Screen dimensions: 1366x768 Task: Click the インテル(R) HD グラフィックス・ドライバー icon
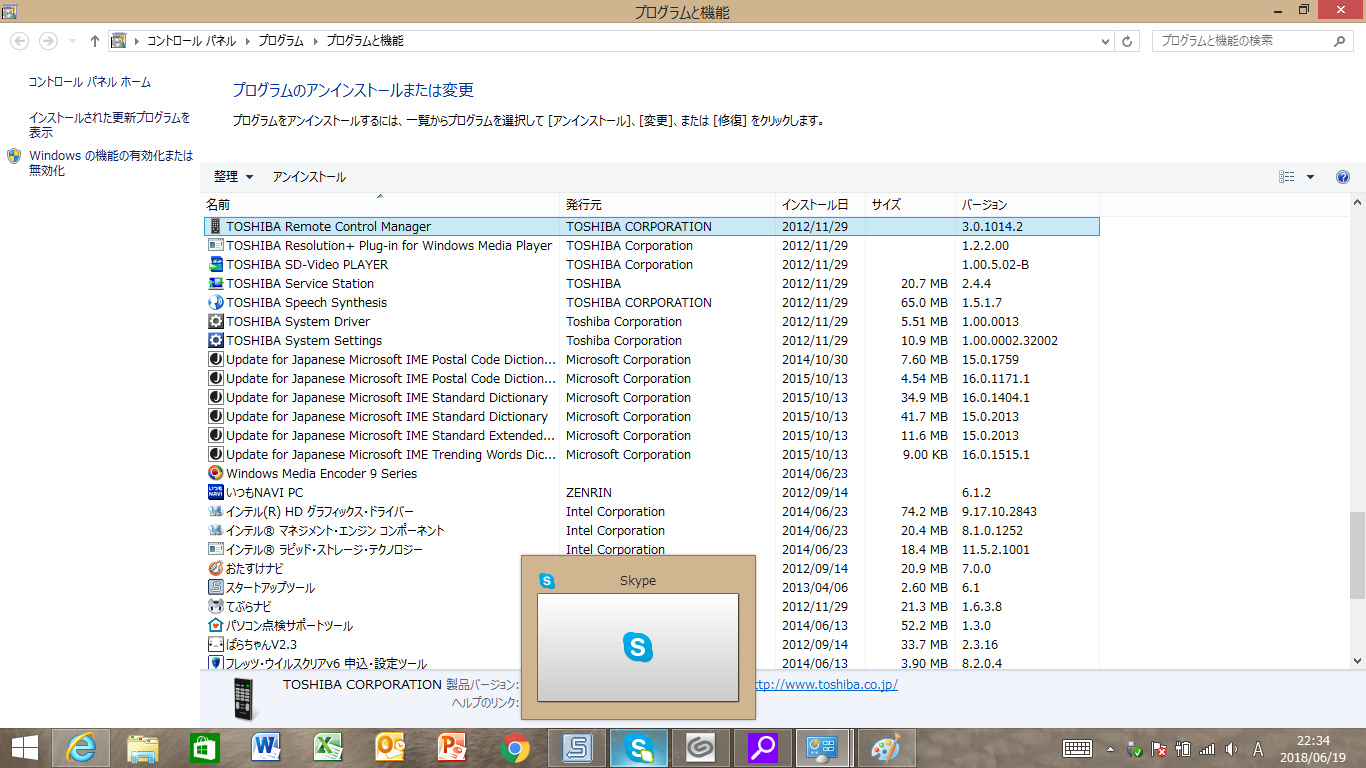click(x=215, y=512)
